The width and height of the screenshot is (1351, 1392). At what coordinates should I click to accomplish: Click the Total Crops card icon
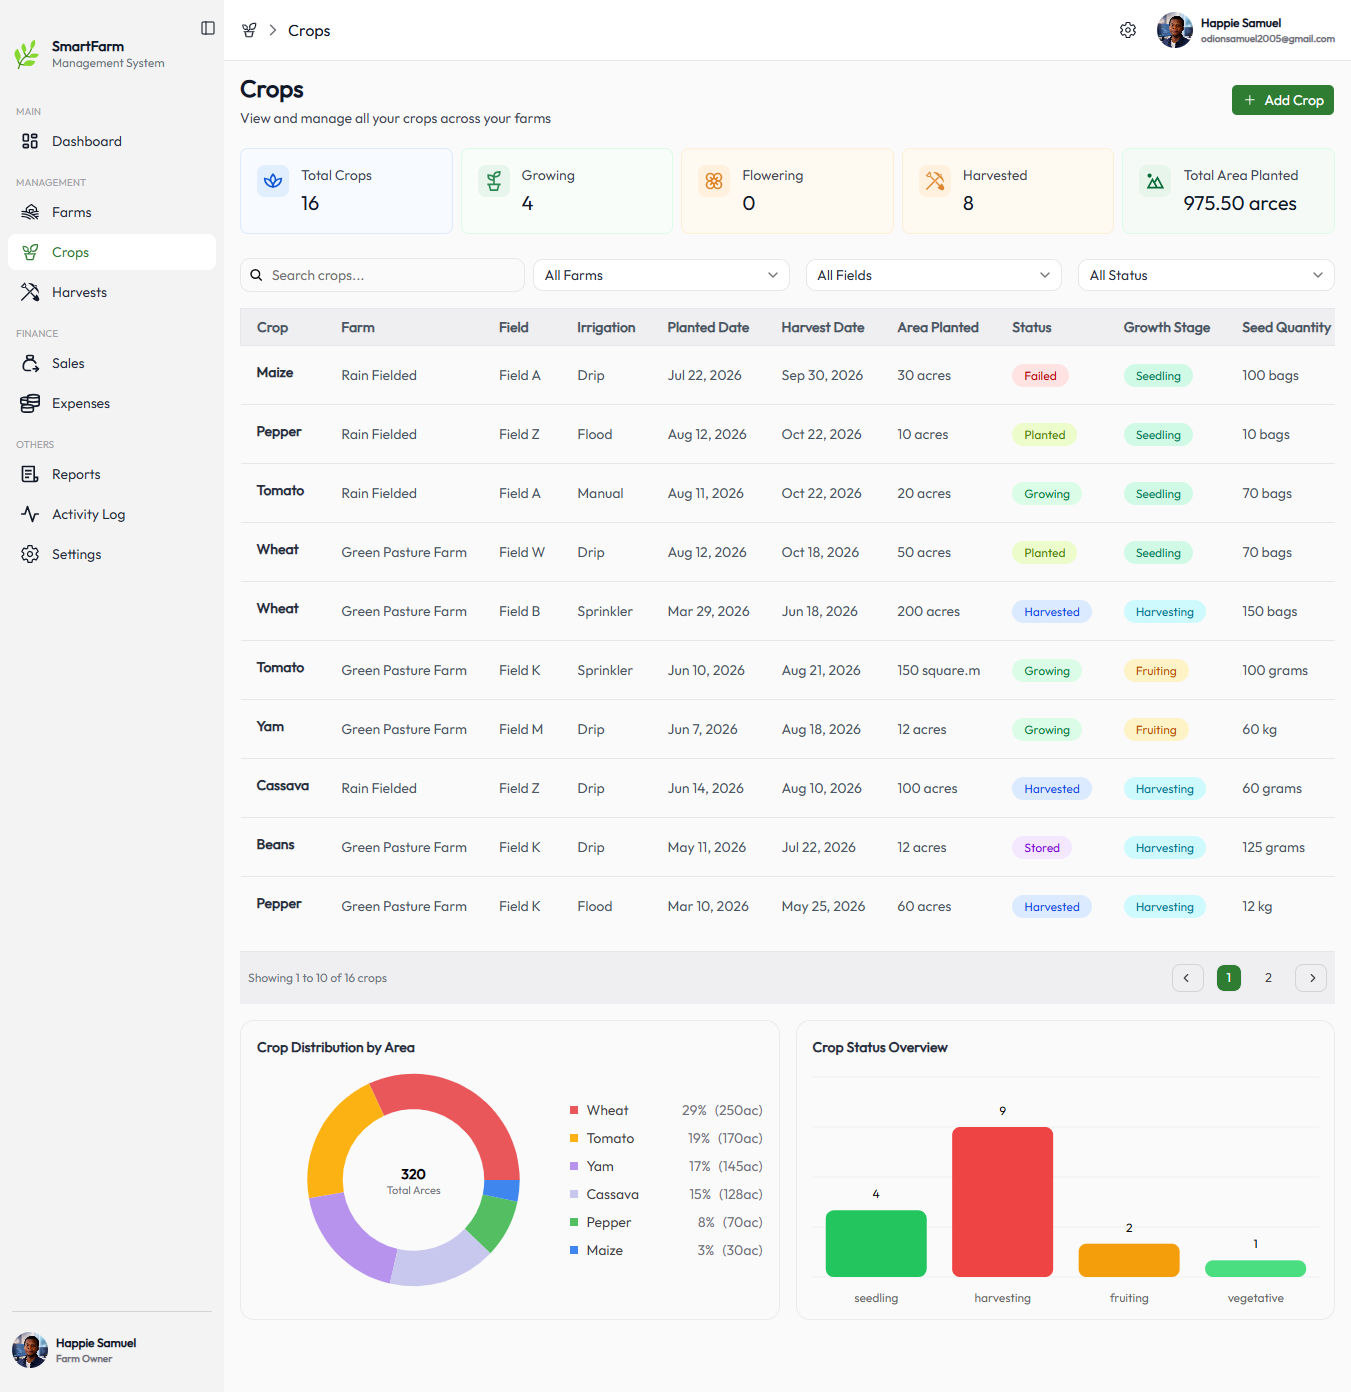(273, 181)
